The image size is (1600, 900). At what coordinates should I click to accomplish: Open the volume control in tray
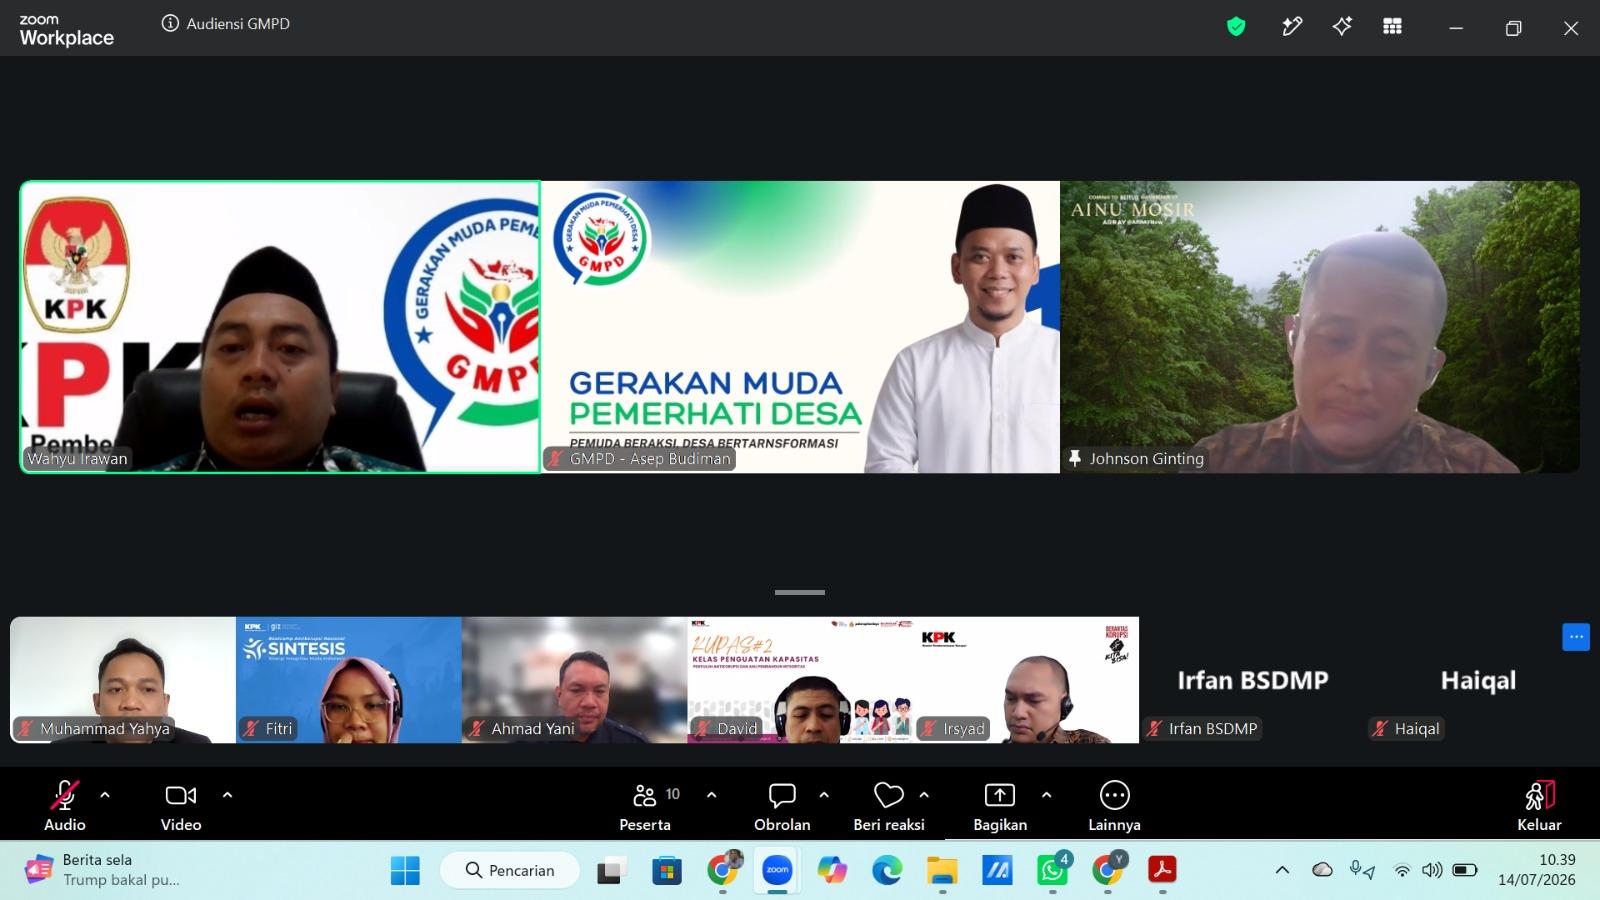1432,871
